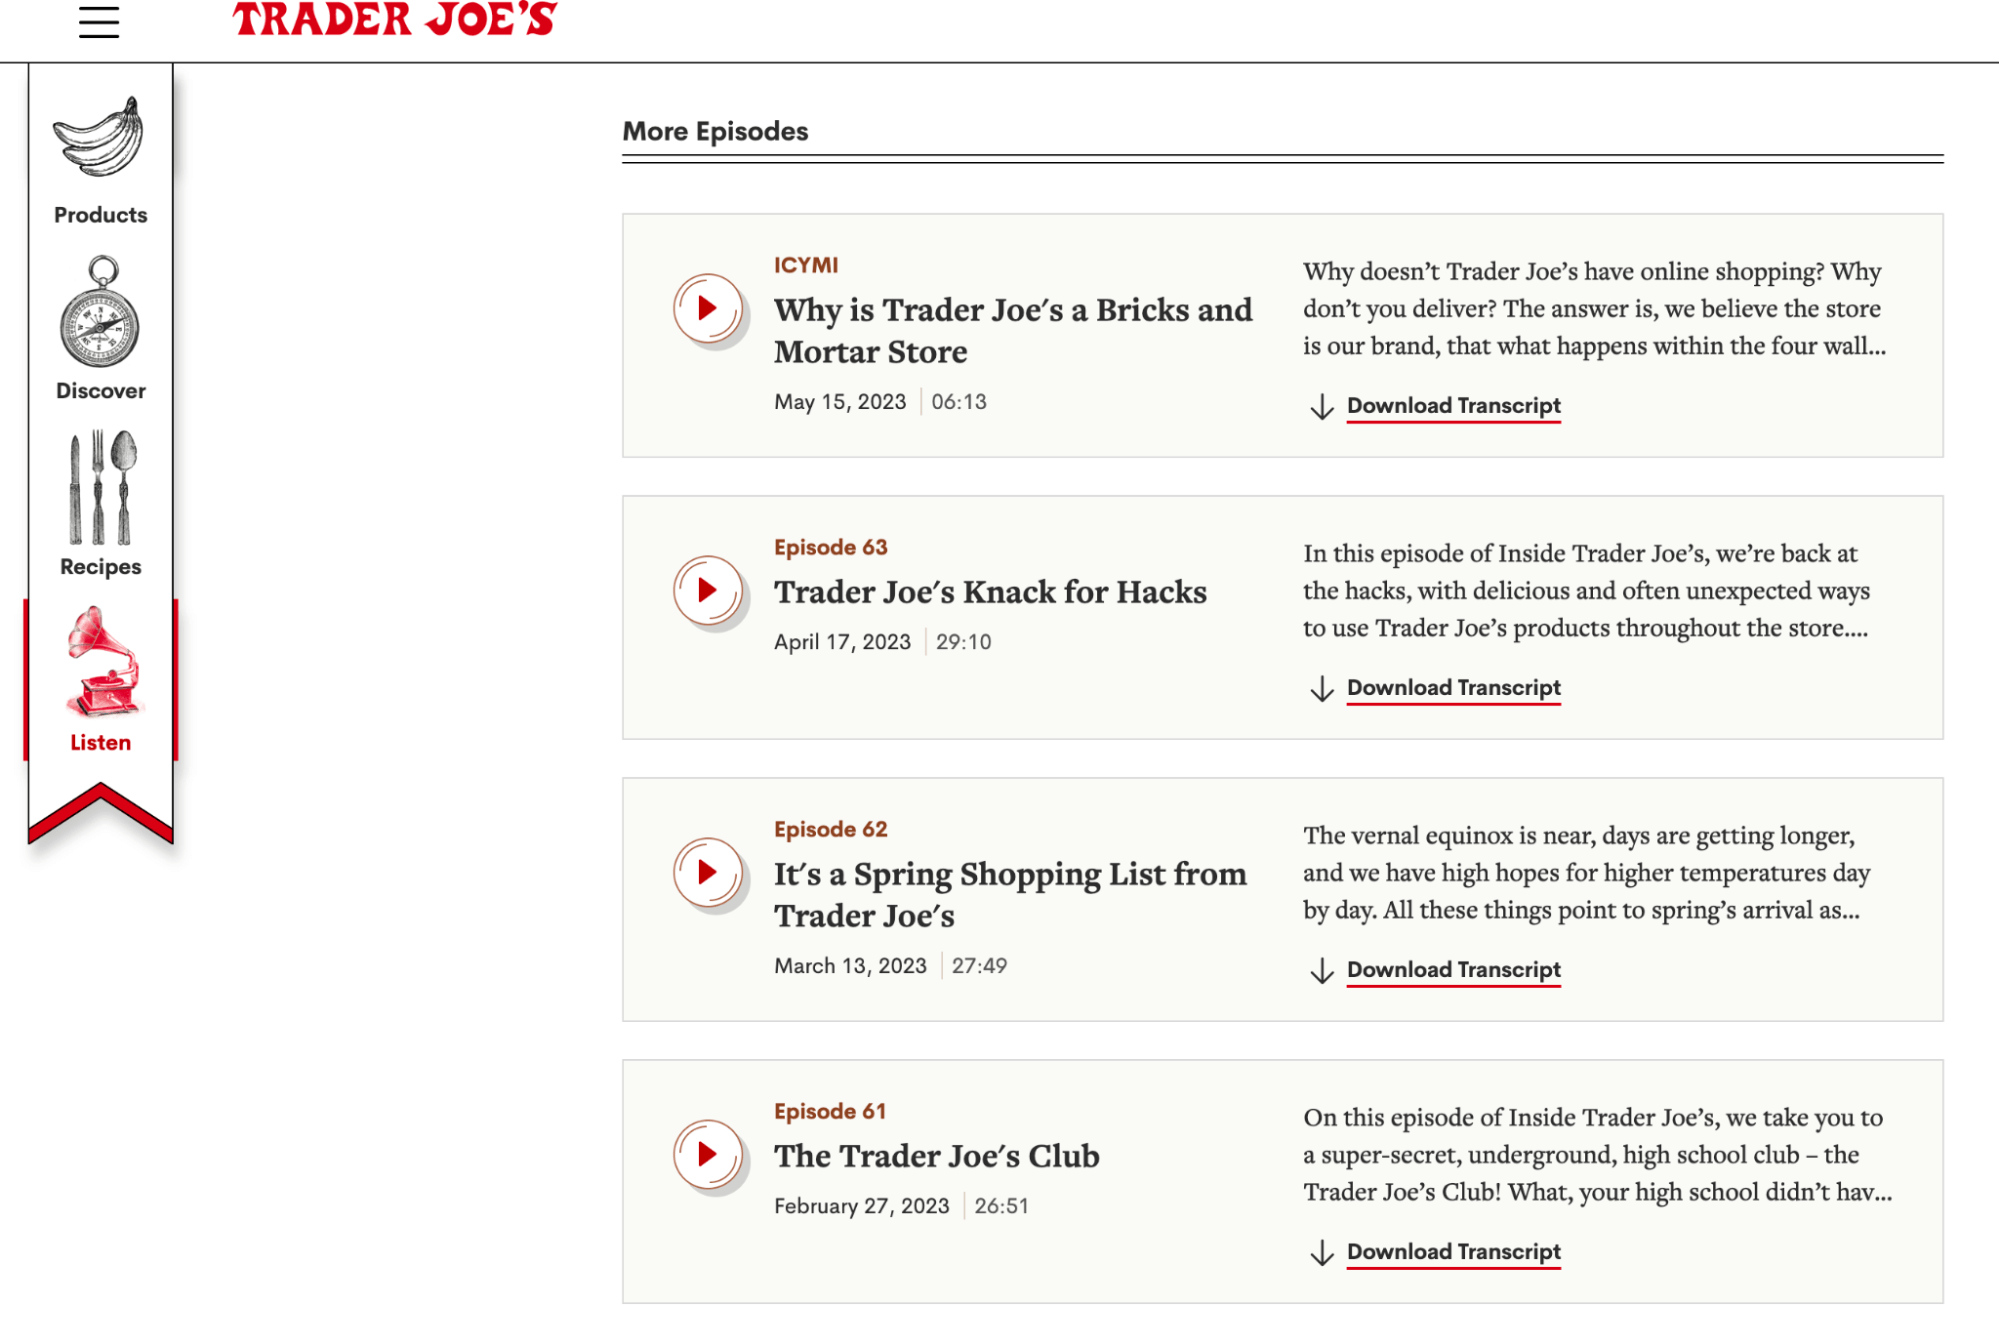Click the Listen sidebar label
Viewport: 1999px width, 1332px height.
101,743
